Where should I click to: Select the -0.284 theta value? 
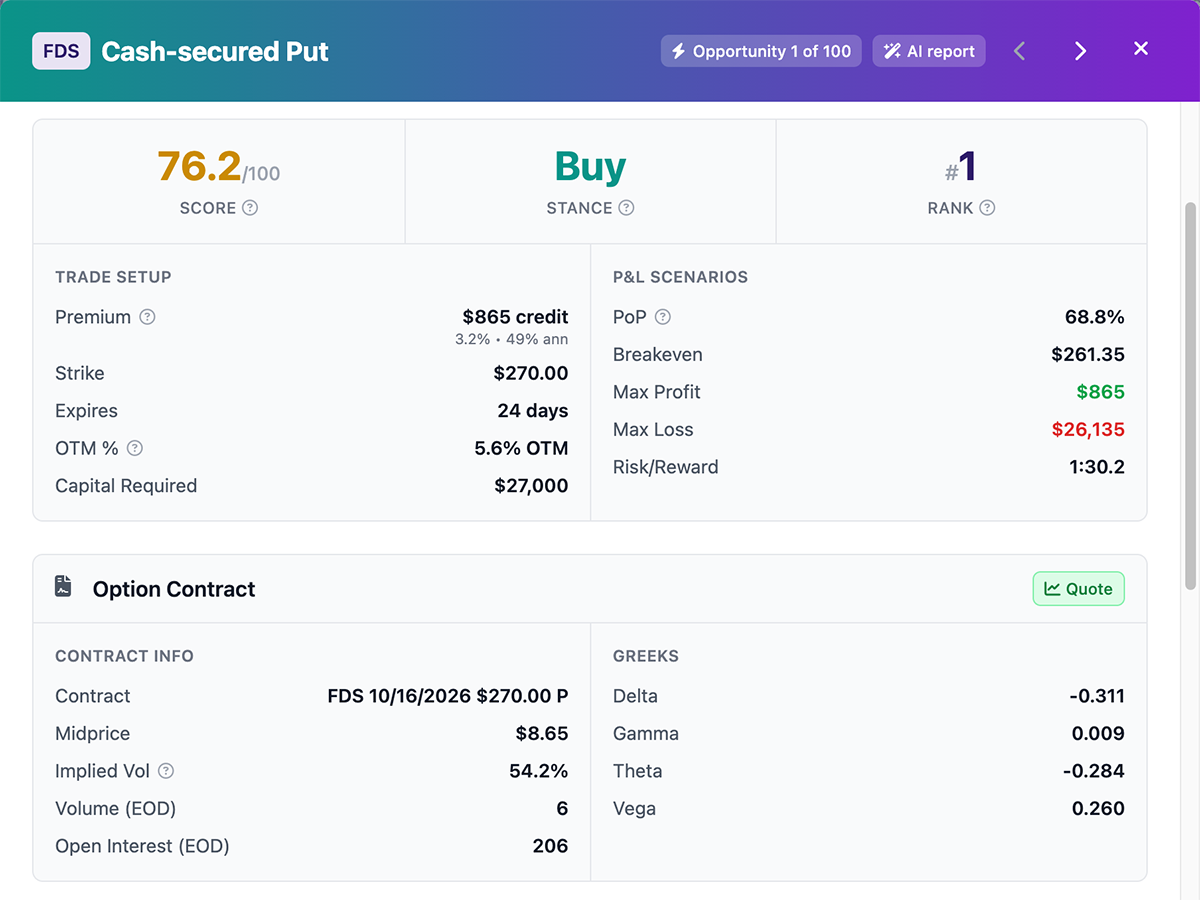(x=1095, y=771)
